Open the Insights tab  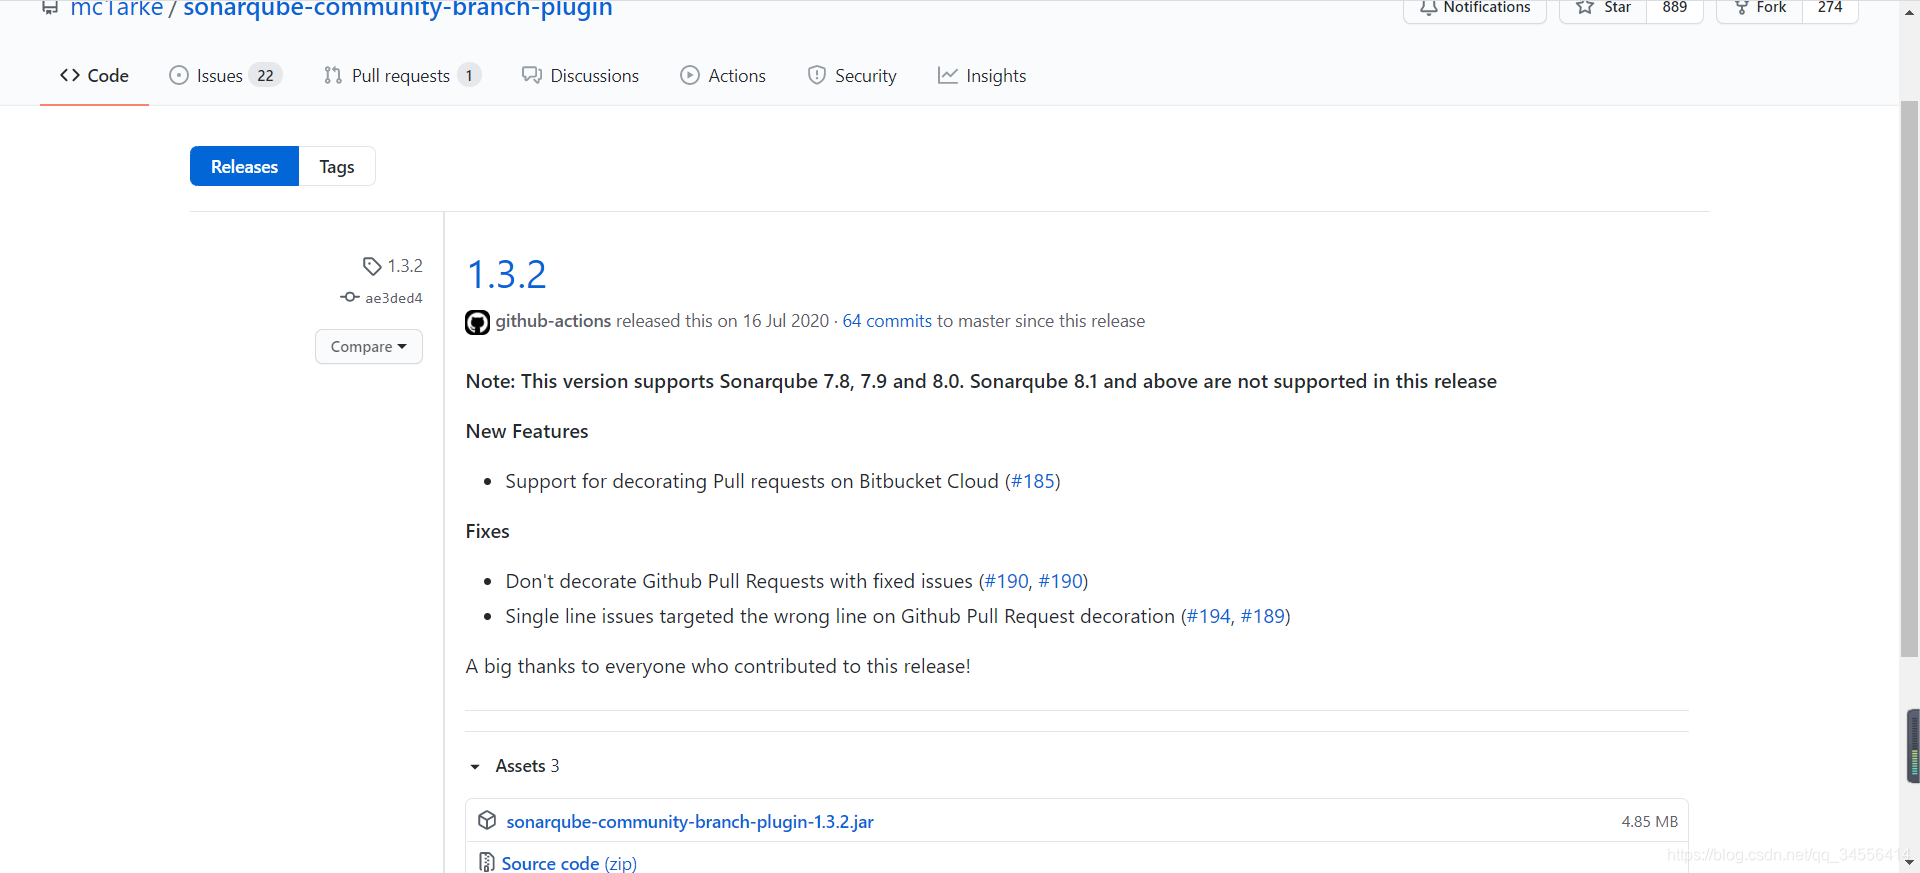[982, 76]
